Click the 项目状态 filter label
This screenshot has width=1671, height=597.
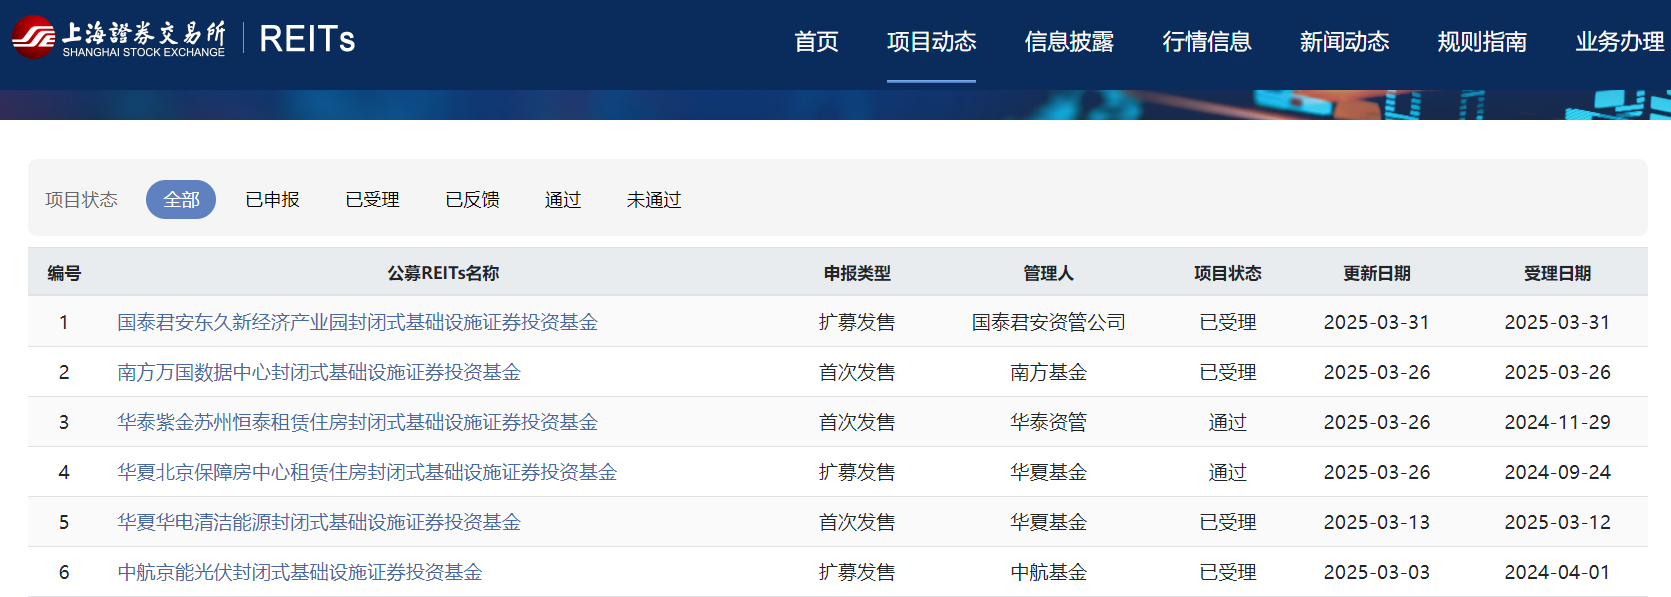[81, 200]
